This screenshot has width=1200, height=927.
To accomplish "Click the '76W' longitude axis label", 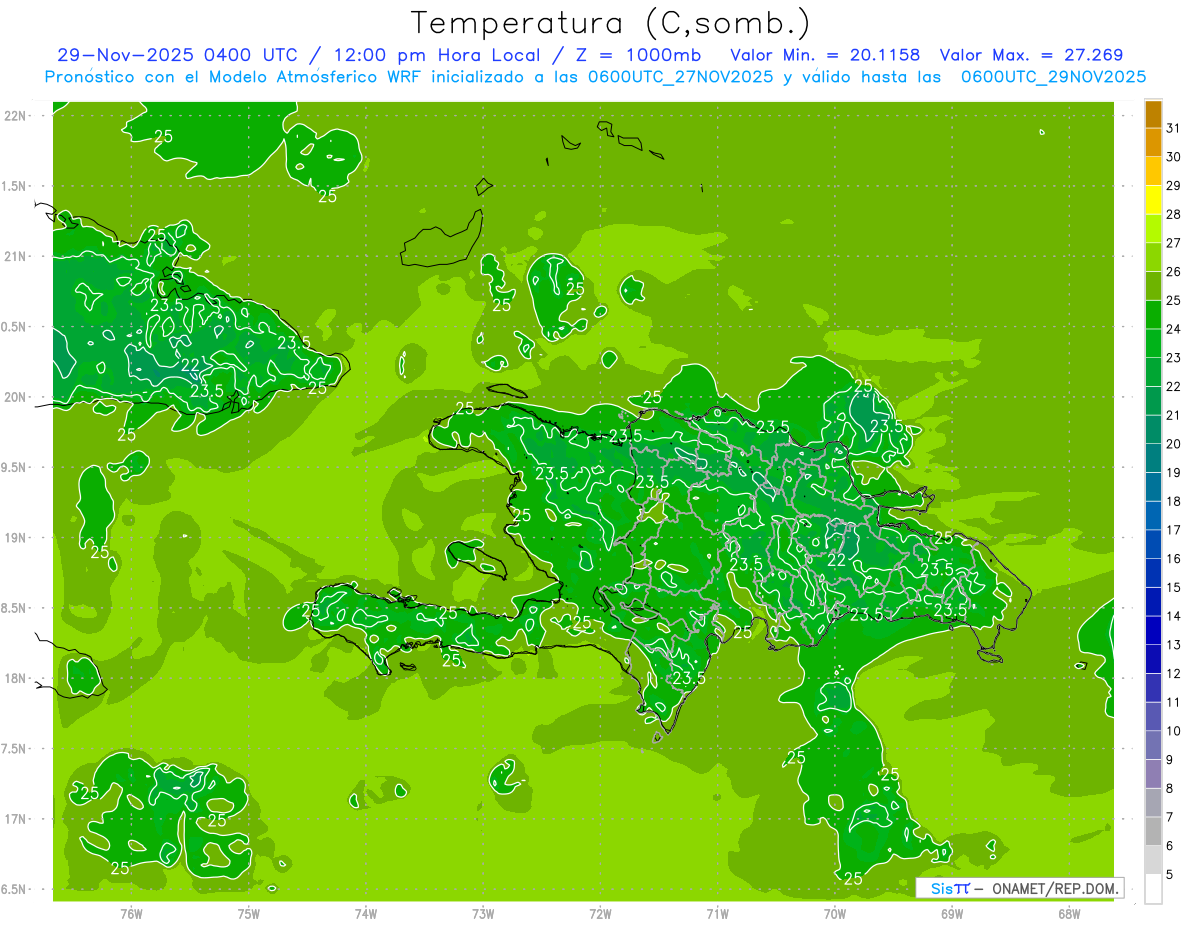I will click(x=131, y=913).
